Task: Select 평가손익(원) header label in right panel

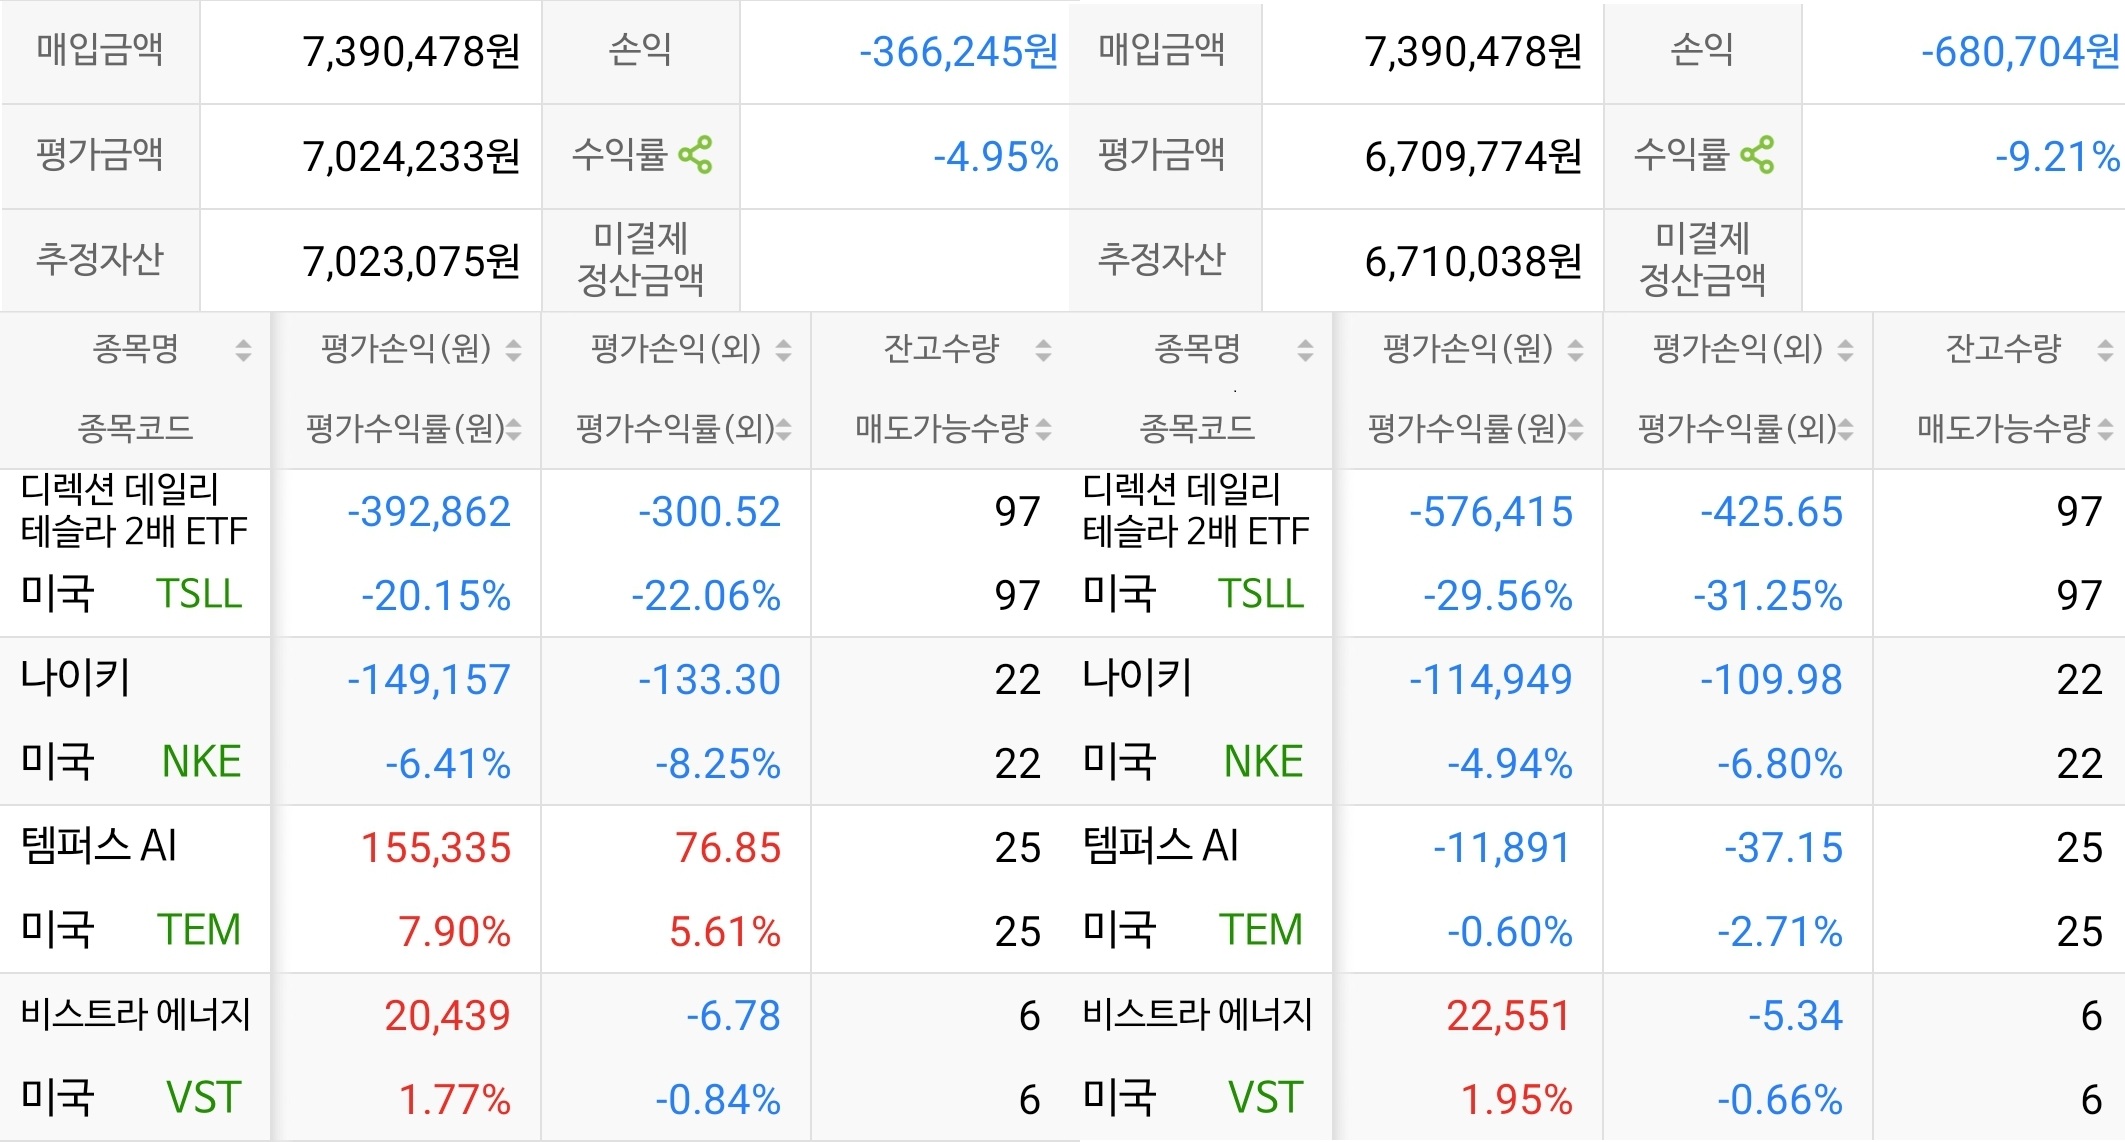Action: click(1467, 349)
